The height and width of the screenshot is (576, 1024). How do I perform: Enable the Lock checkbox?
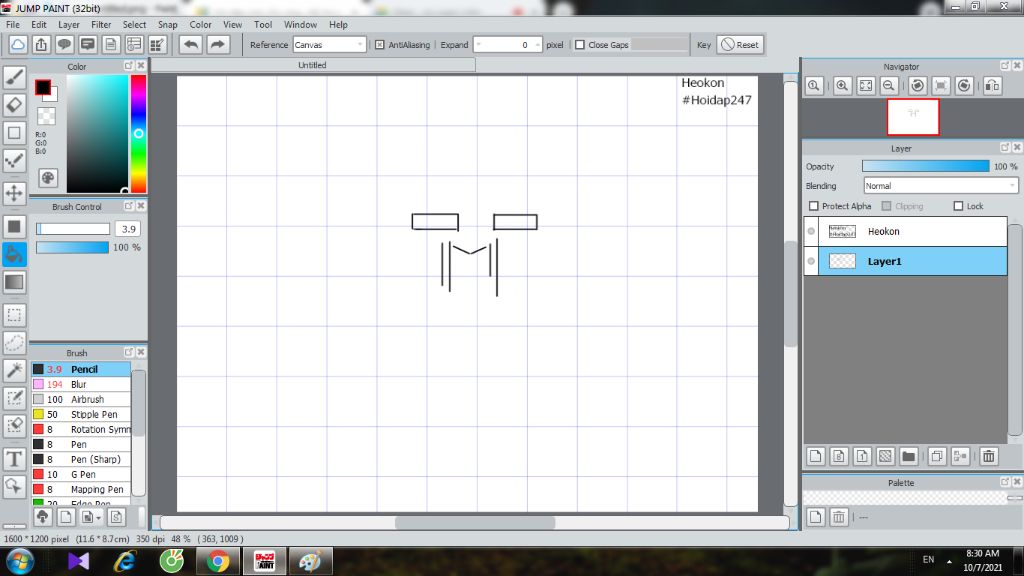click(959, 206)
